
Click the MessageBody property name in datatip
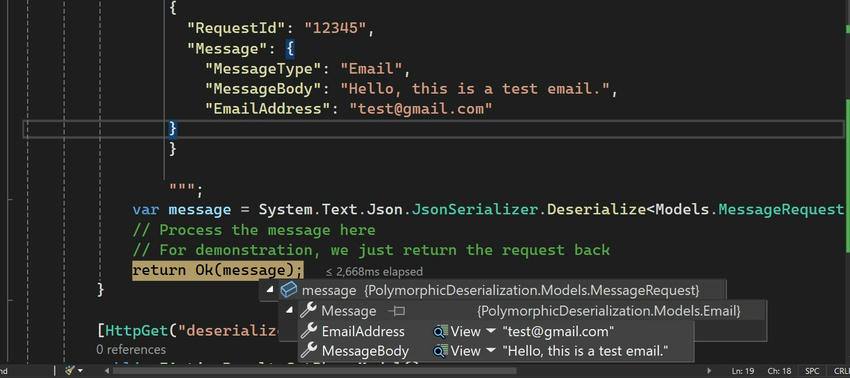point(365,351)
